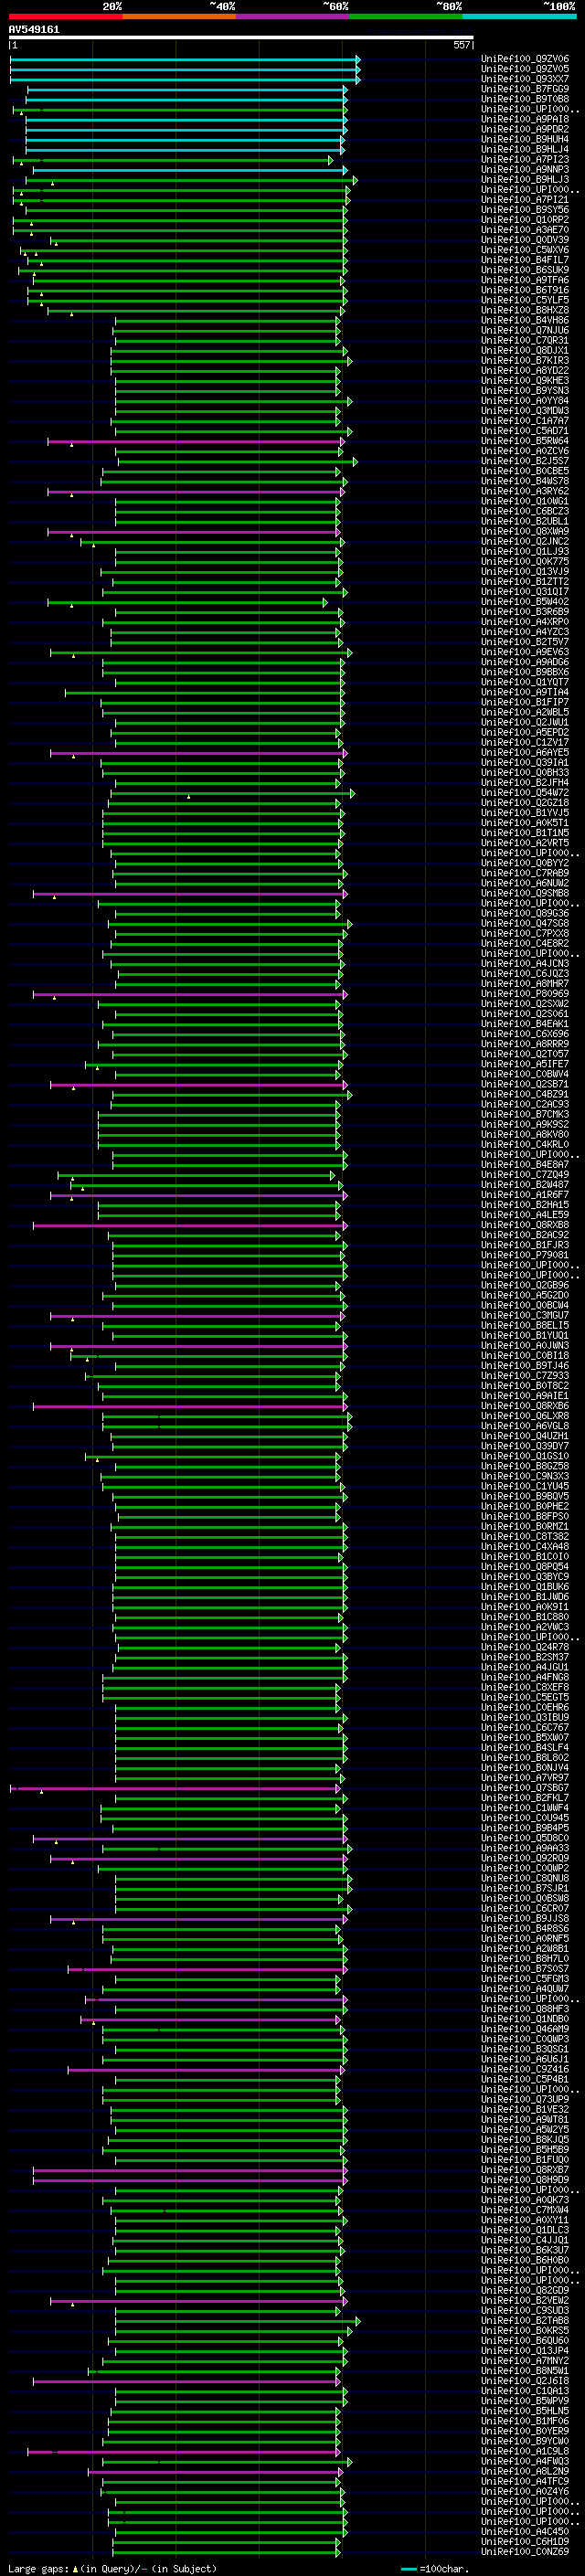Screen dimensions: 585x2576
Task: Click the UniRef100_A9TIA4 entry
Action: (525, 692)
